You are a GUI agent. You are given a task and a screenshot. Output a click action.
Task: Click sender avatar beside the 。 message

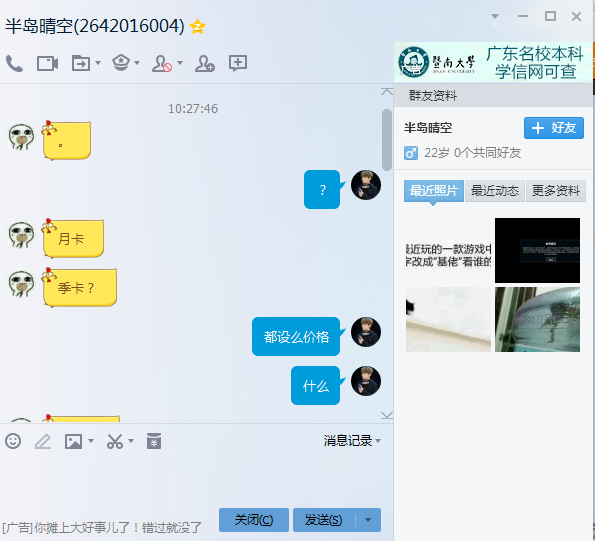[x=21, y=137]
